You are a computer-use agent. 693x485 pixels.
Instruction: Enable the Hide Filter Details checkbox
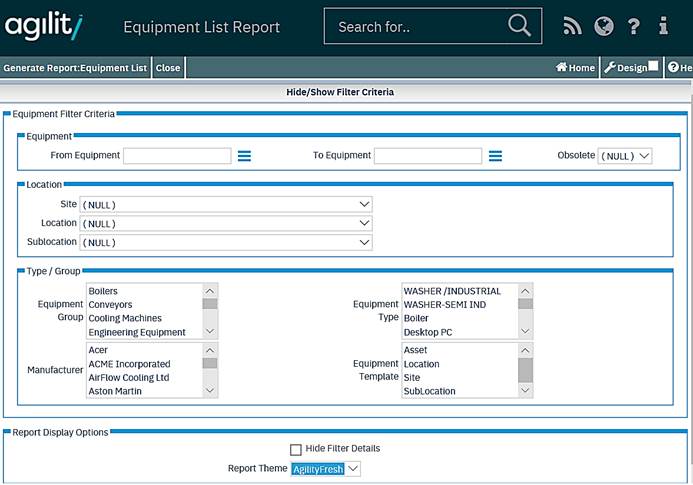(295, 449)
